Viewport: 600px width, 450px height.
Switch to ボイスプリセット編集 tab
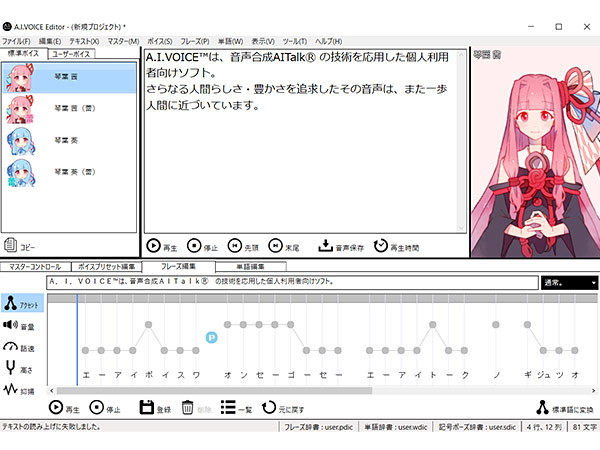pyautogui.click(x=106, y=266)
